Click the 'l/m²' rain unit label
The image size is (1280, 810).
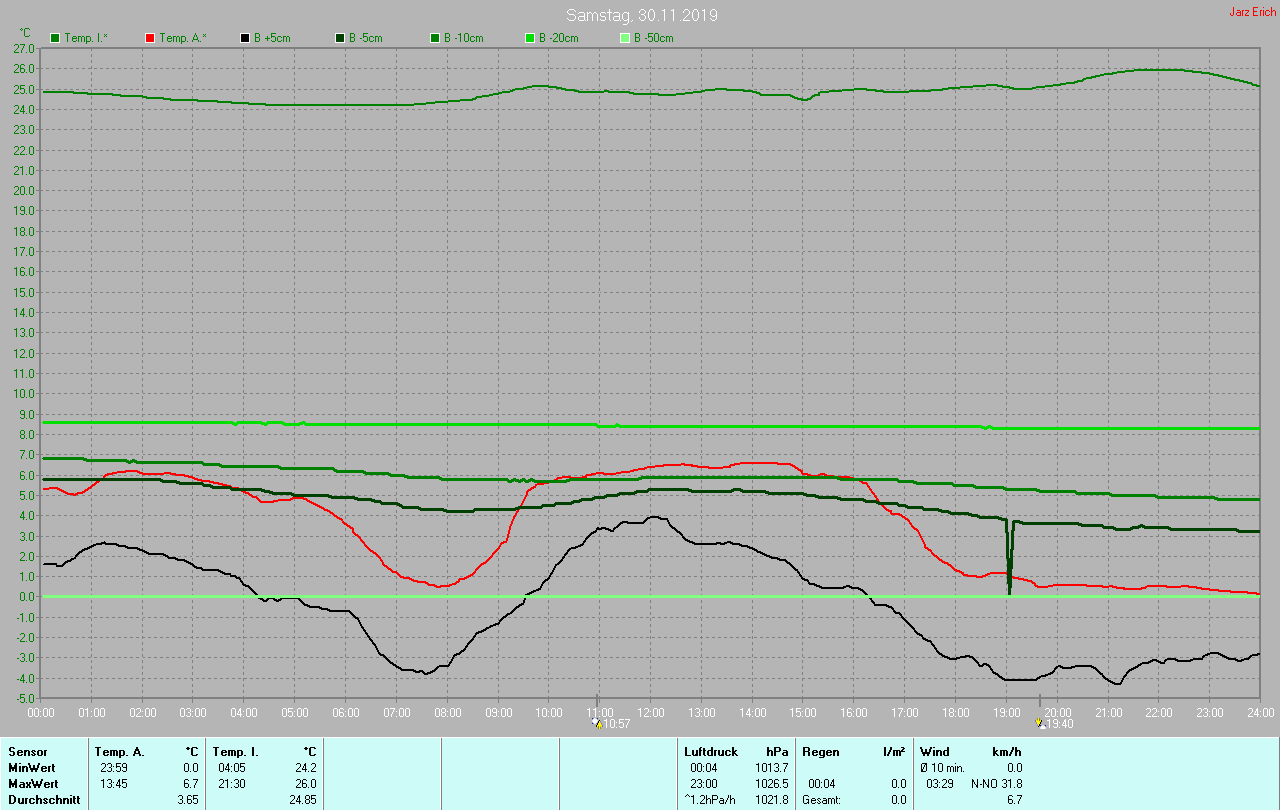tap(895, 751)
